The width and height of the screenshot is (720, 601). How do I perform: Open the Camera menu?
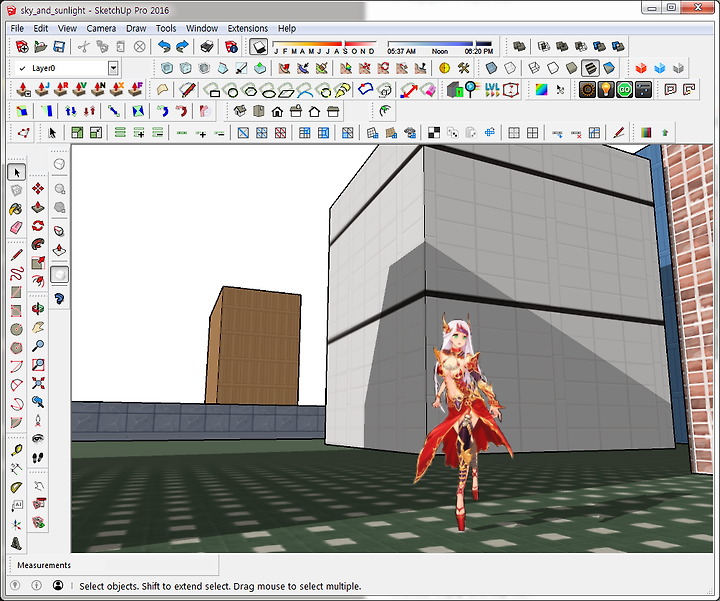click(x=101, y=28)
